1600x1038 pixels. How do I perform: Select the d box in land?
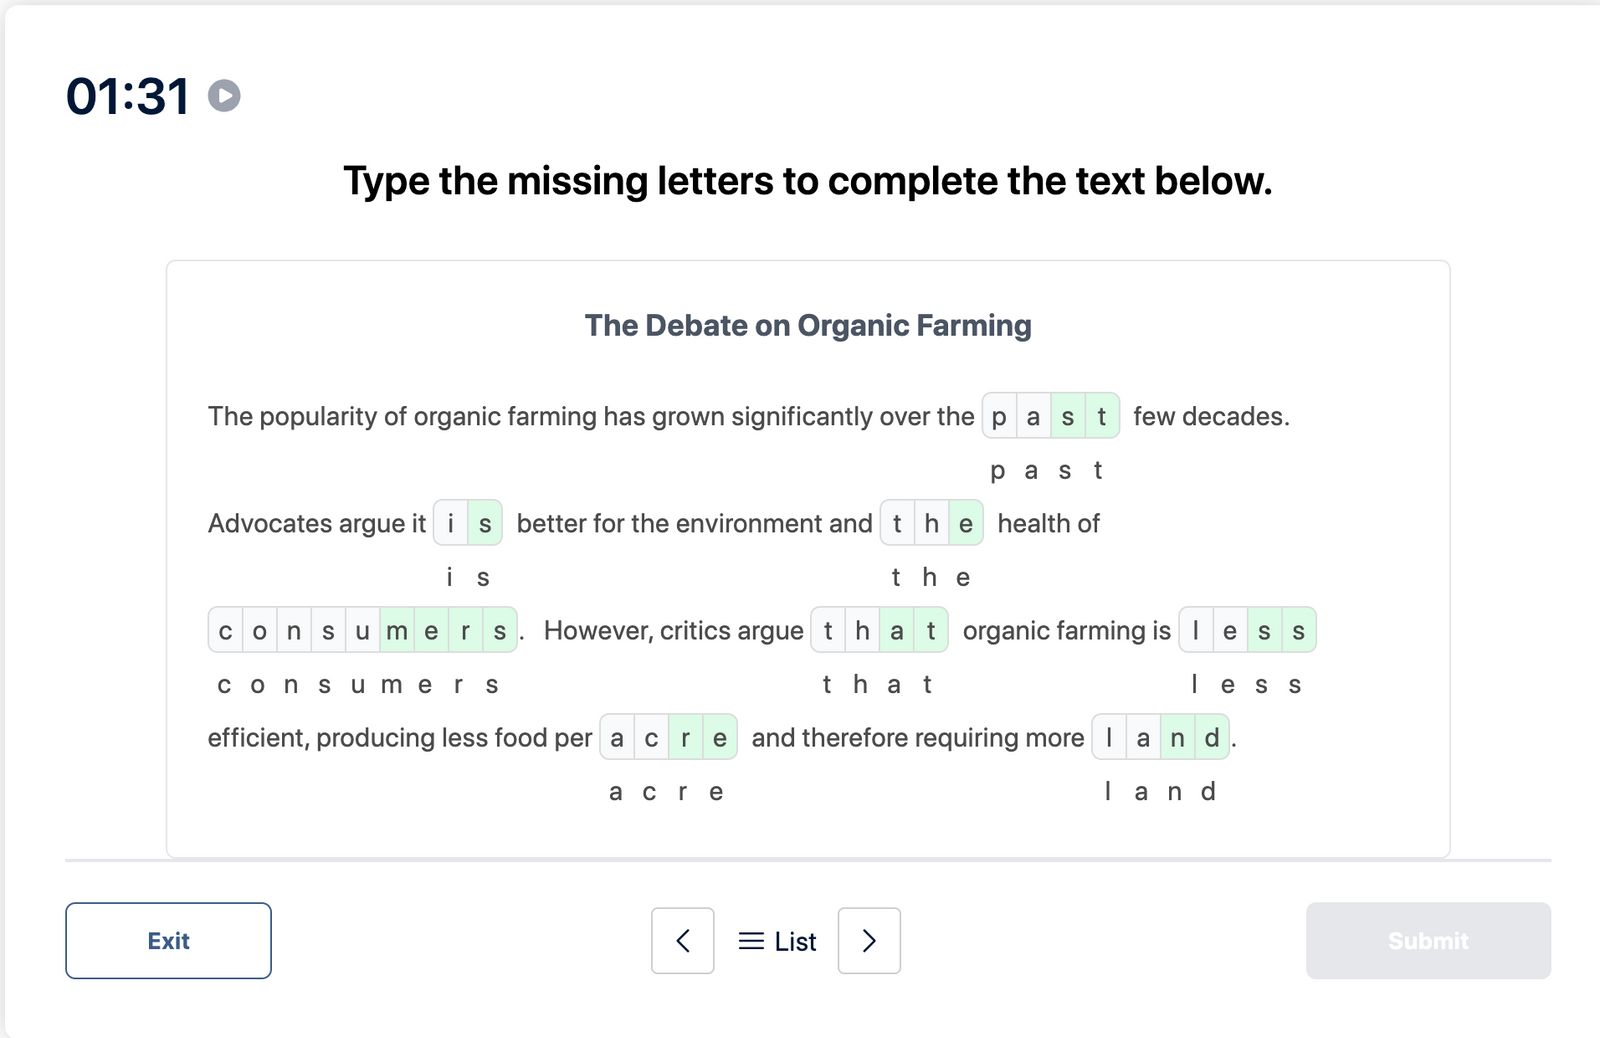pyautogui.click(x=1211, y=737)
